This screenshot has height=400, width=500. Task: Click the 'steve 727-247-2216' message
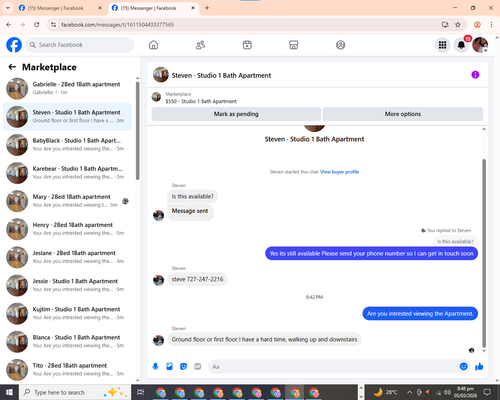coord(197,279)
